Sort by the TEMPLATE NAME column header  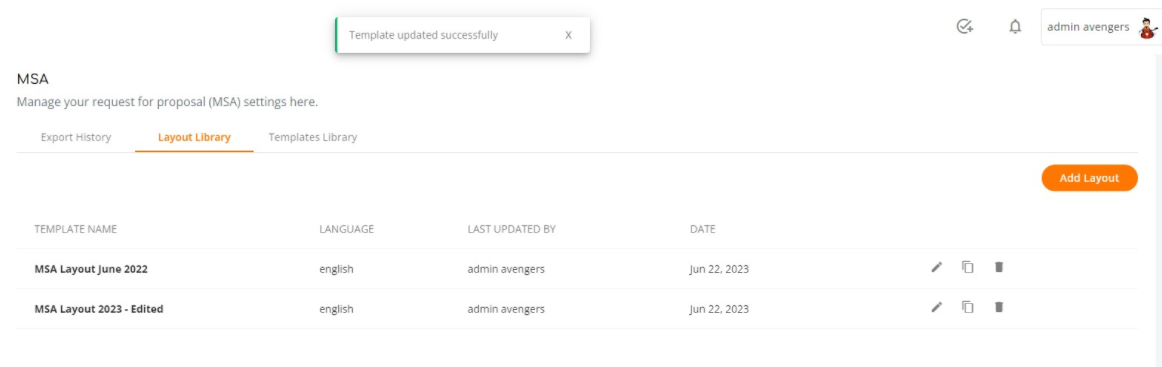(x=76, y=229)
